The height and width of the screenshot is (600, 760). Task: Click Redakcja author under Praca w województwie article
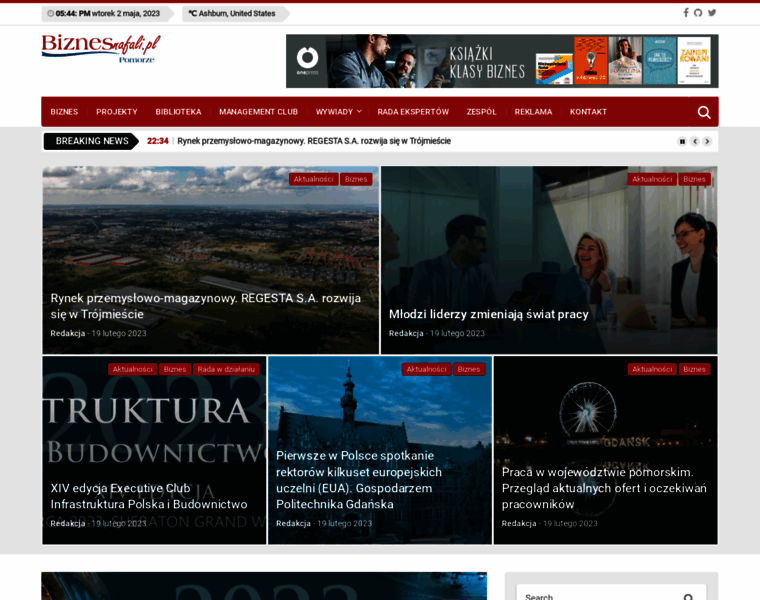tap(519, 523)
